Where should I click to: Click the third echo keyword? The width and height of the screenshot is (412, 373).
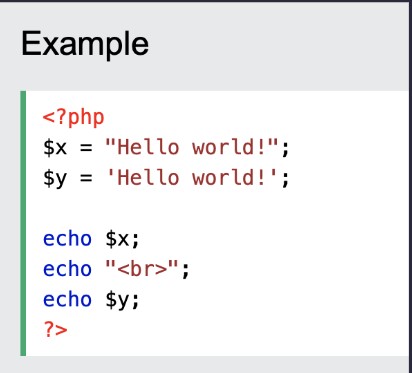(67, 299)
